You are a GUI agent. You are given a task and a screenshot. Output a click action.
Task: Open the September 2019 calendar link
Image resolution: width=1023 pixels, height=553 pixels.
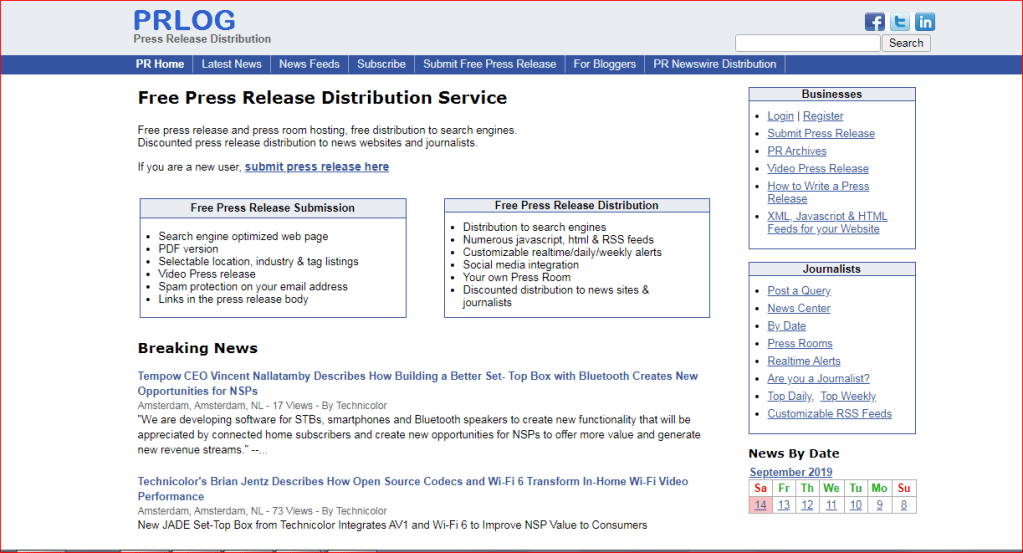(791, 472)
